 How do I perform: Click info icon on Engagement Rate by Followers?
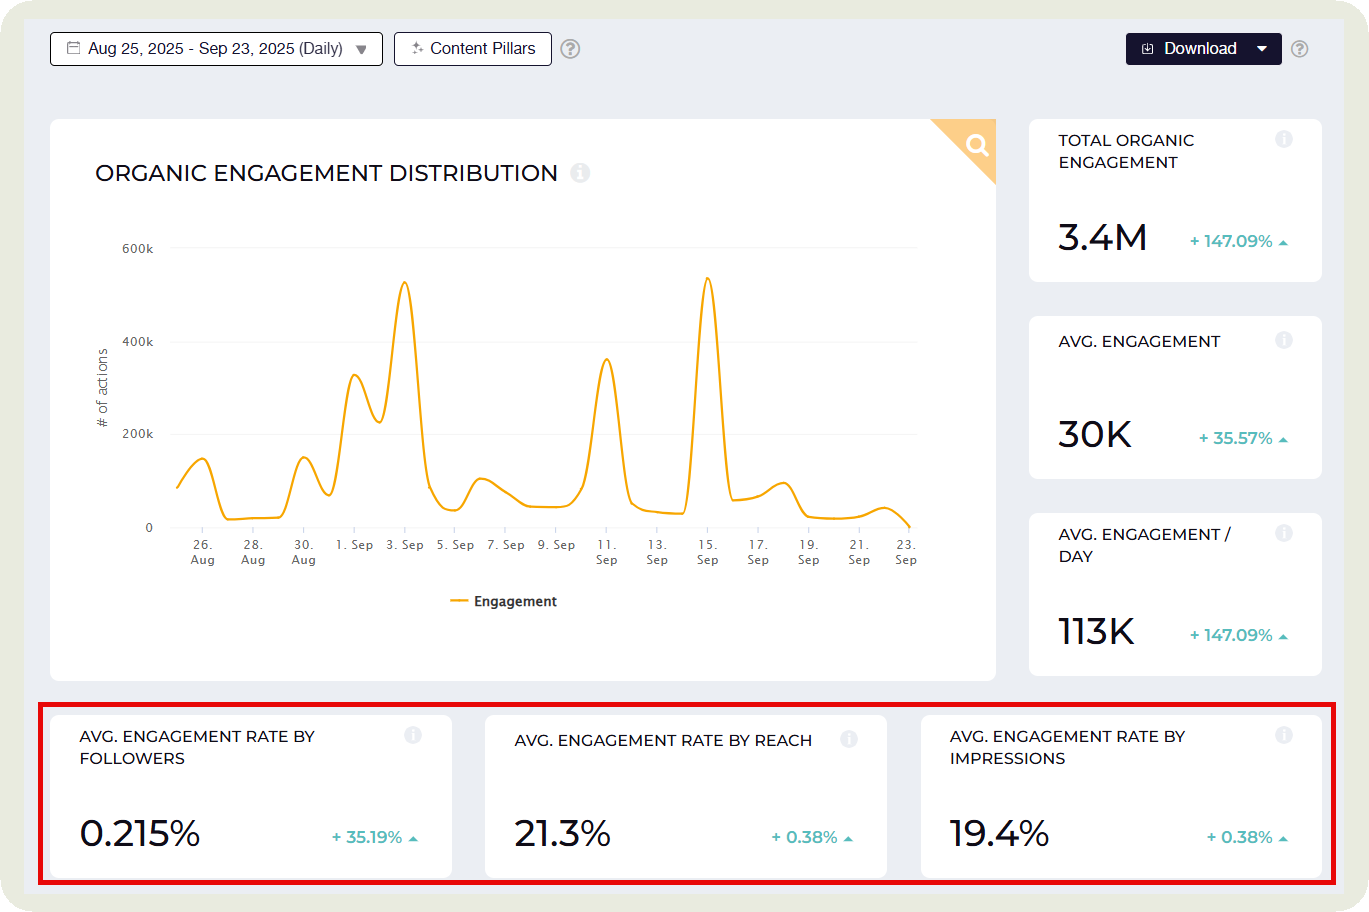413,736
